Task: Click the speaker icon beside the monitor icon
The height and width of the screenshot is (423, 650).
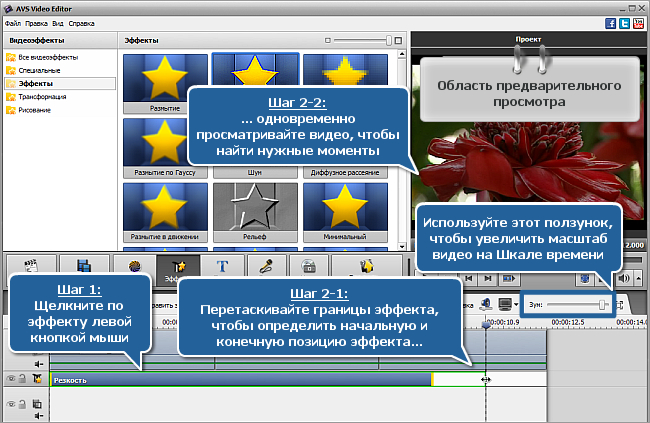Action: click(485, 305)
